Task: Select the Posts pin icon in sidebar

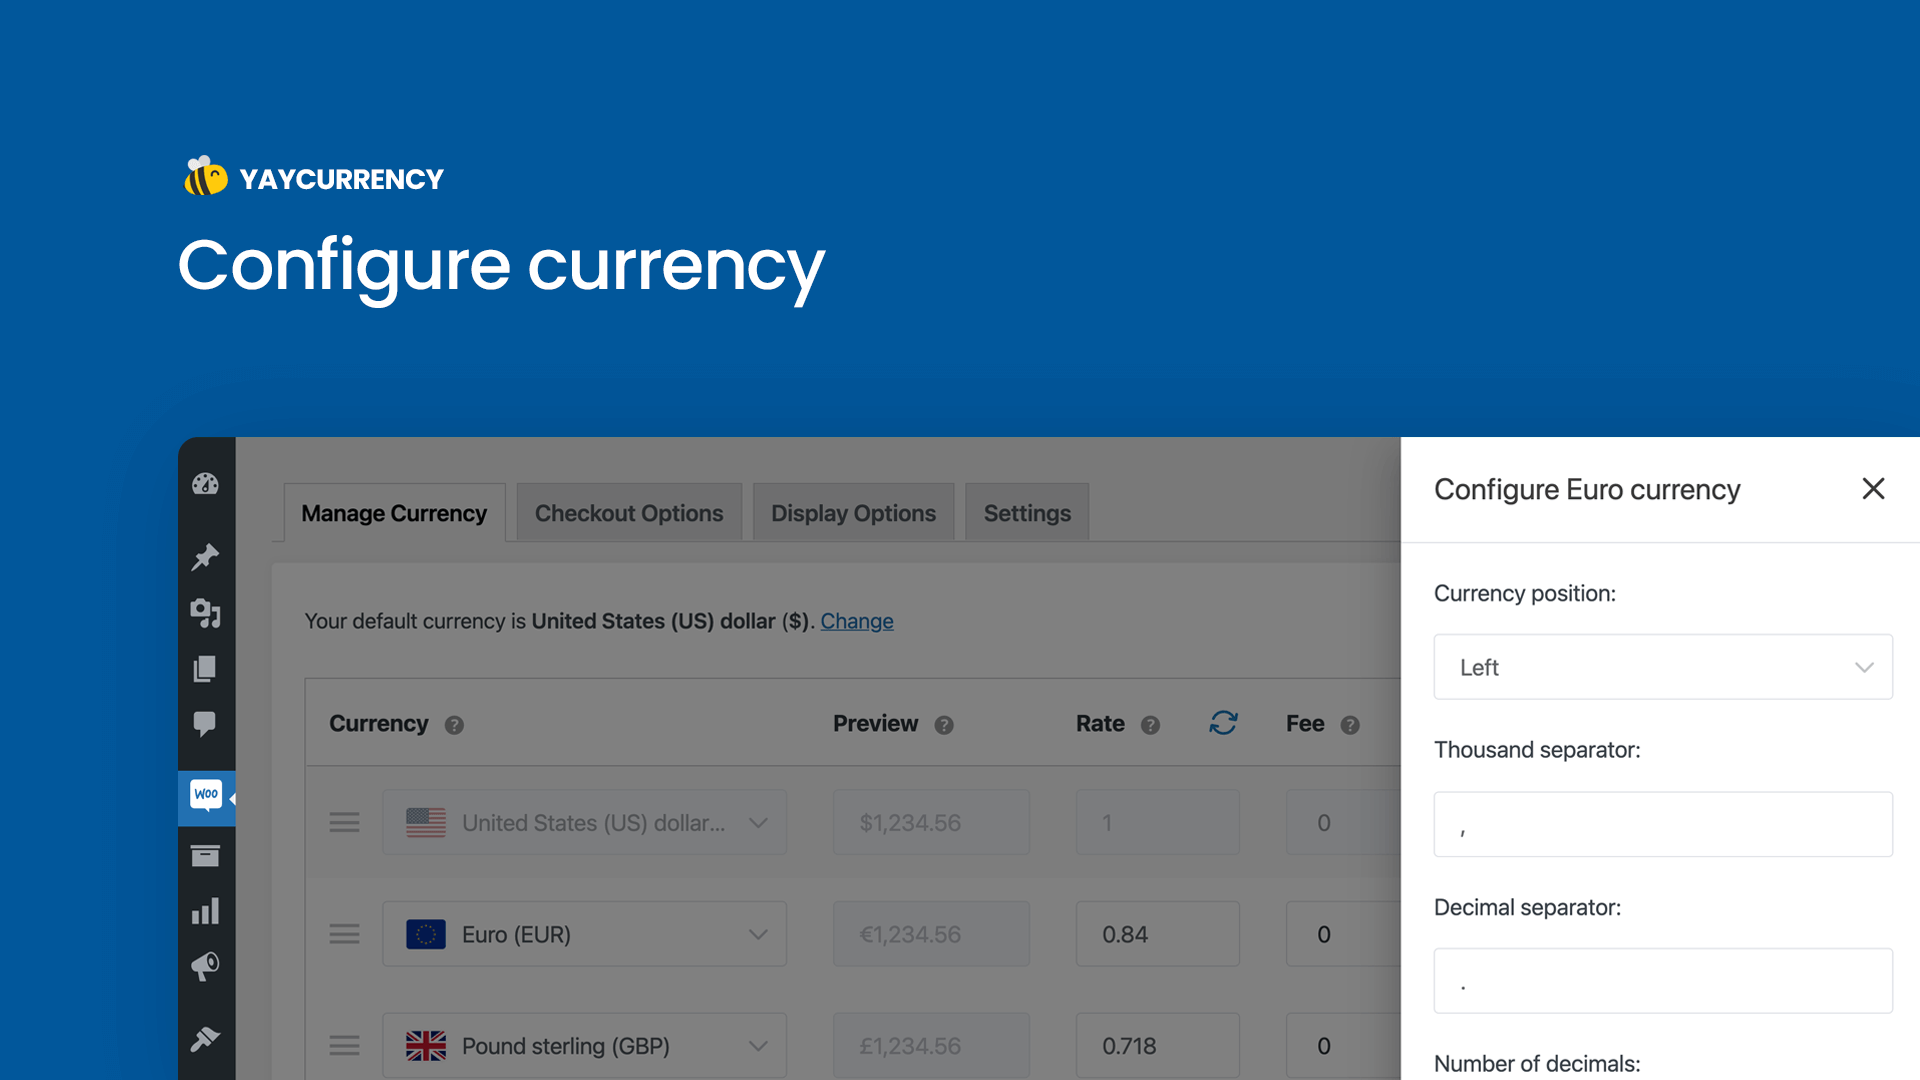Action: (x=206, y=557)
